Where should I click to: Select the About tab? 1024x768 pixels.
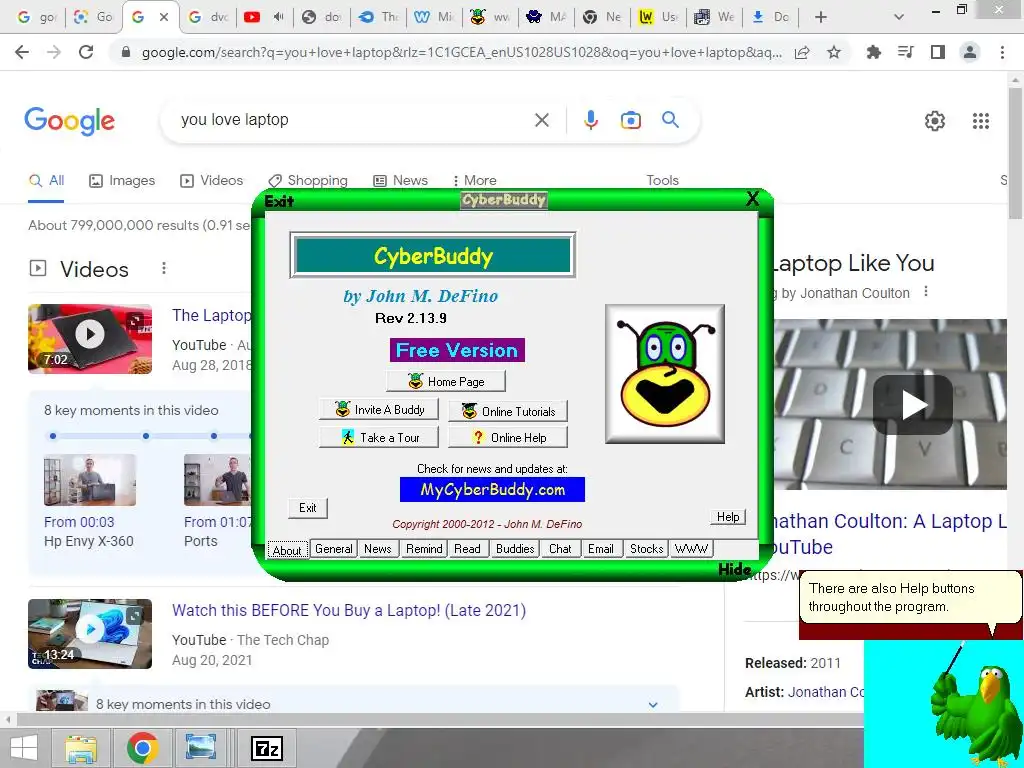coord(287,550)
